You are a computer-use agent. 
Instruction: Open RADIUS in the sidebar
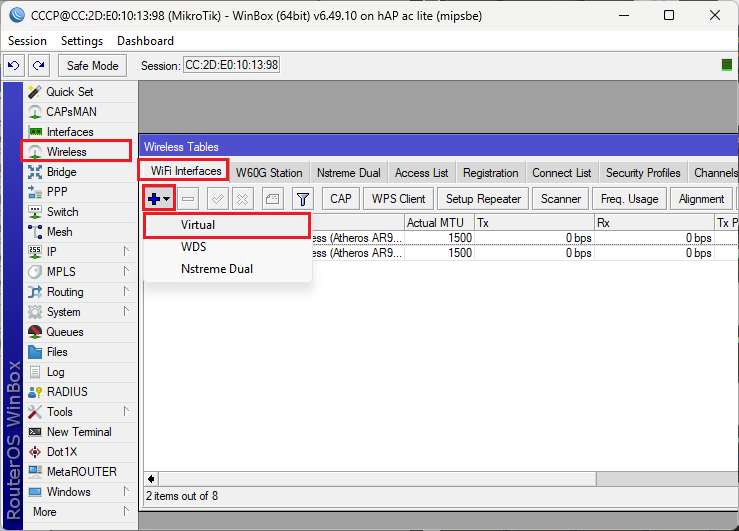tap(80, 392)
